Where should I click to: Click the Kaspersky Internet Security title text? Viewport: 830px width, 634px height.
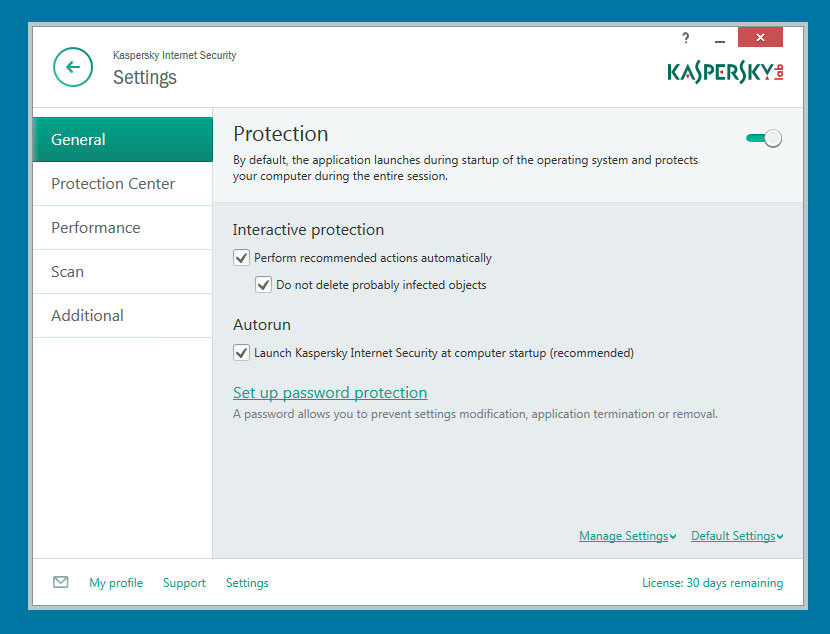[x=174, y=55]
